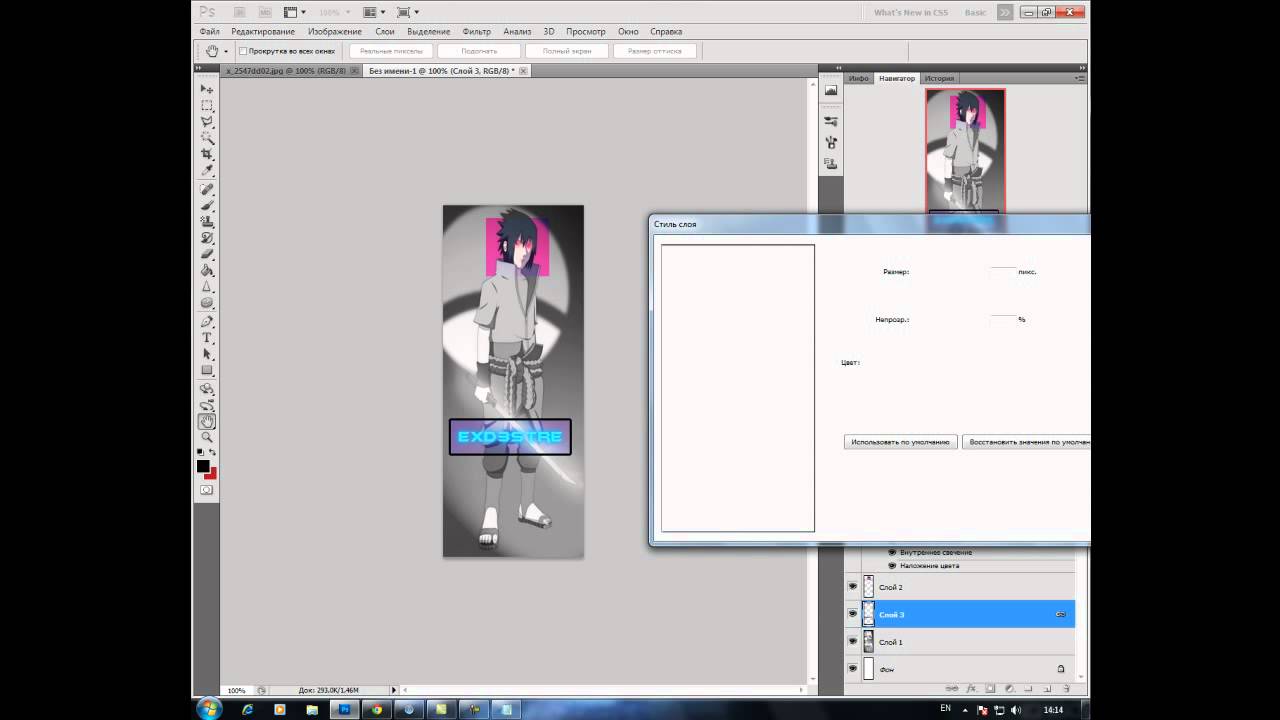Open background color swatch picker
Screen dimensions: 1280x720
(x=211, y=473)
